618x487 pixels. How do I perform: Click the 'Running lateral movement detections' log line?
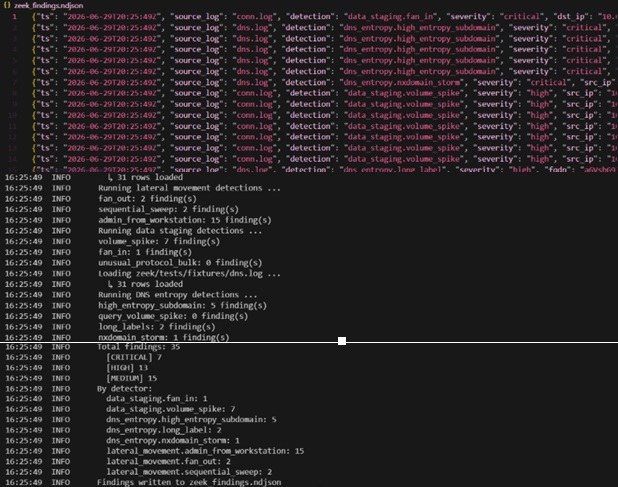click(190, 188)
